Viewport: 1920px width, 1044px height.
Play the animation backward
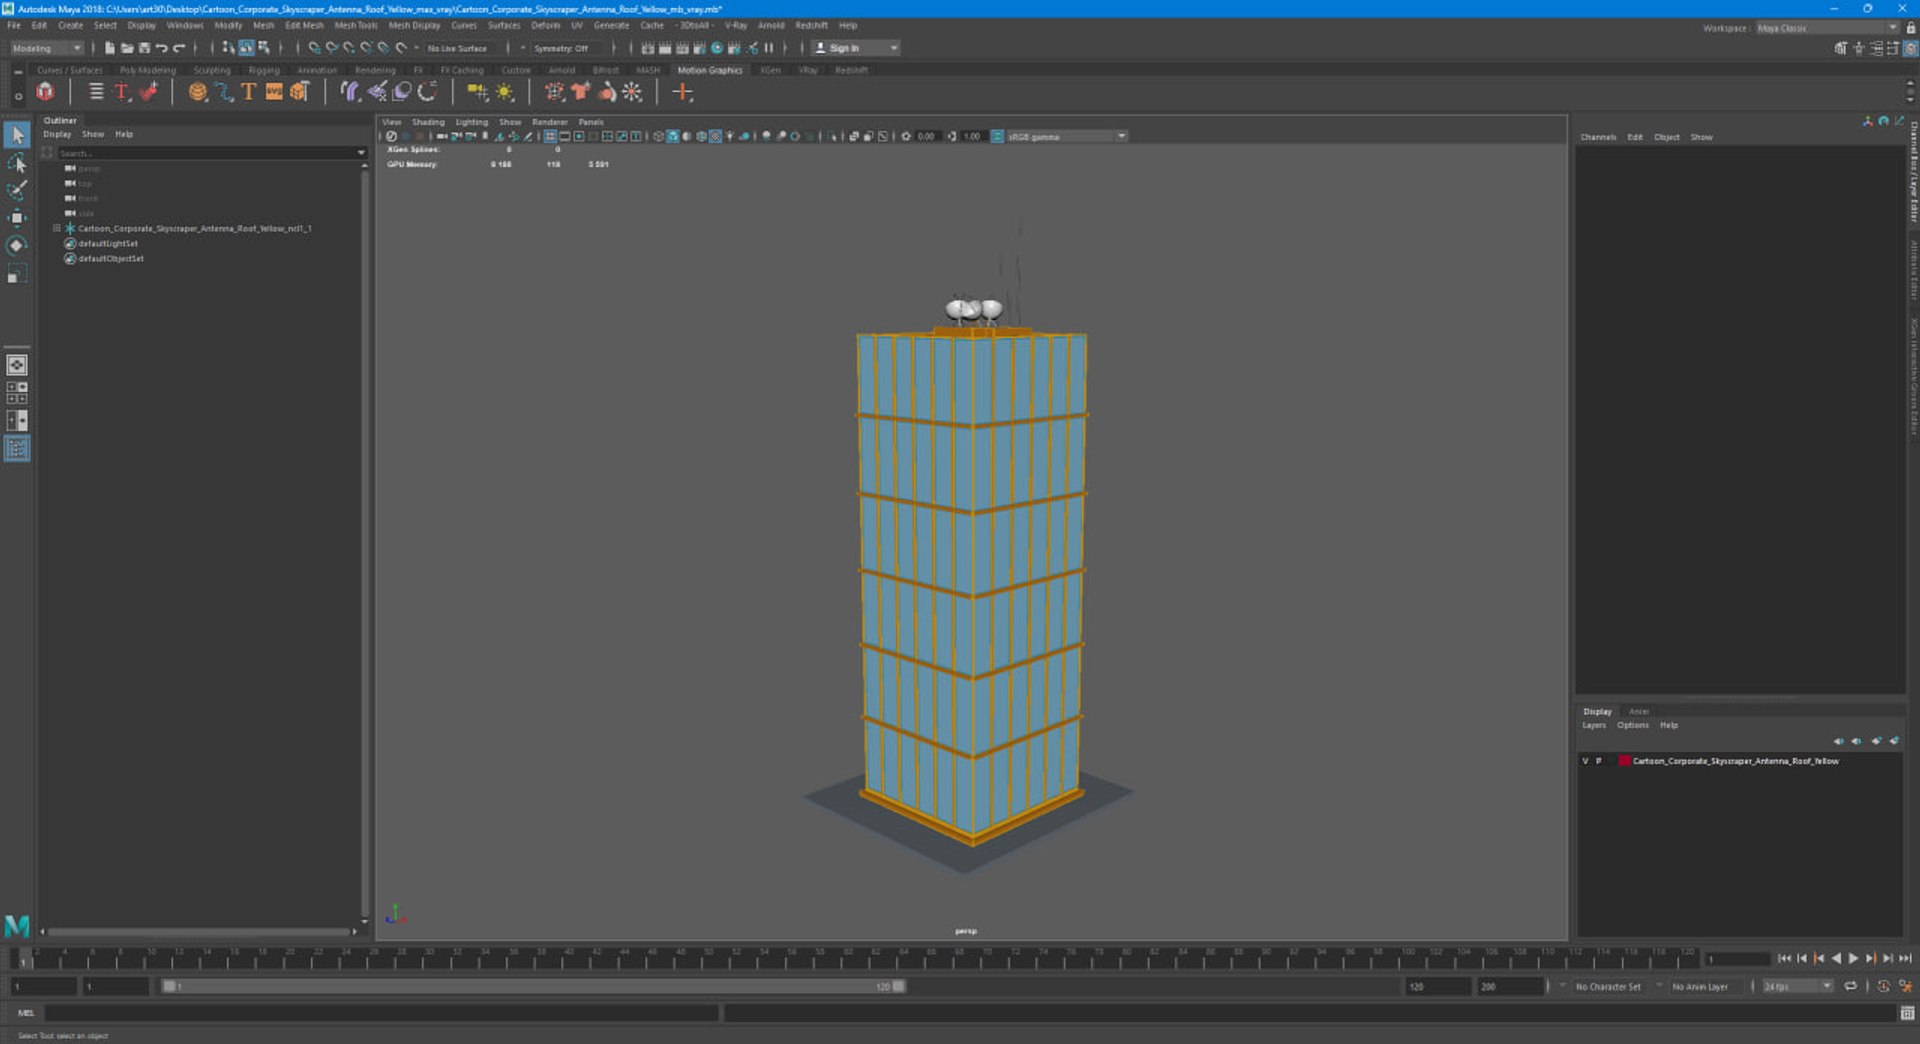[1836, 958]
